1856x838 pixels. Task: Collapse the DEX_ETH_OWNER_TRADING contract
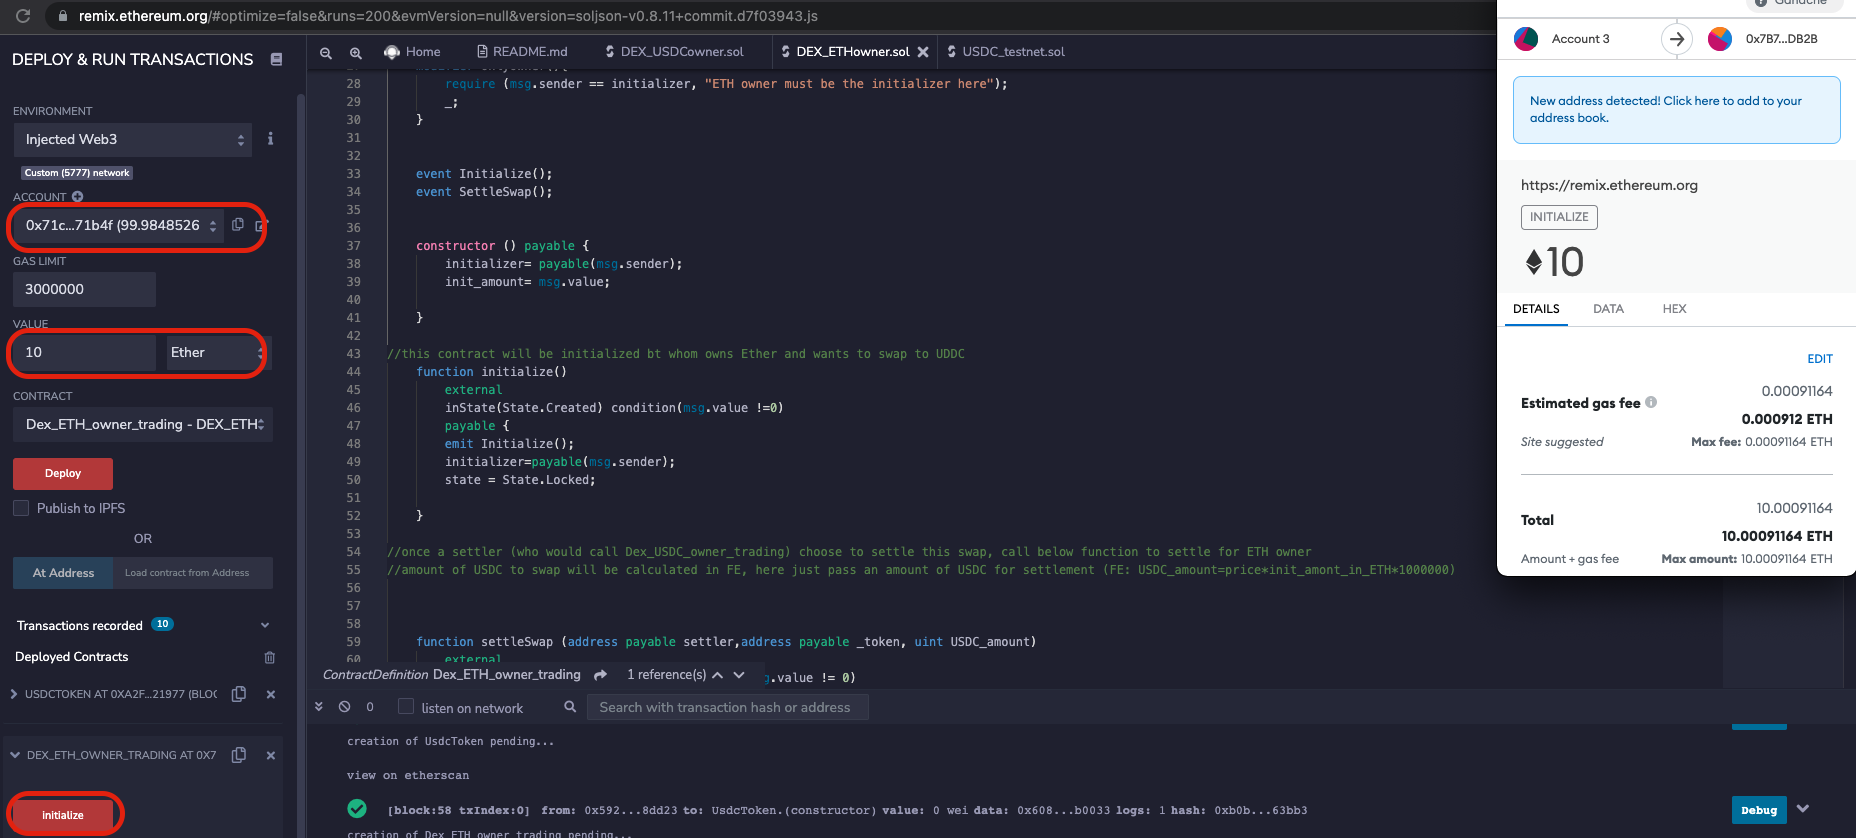(15, 755)
